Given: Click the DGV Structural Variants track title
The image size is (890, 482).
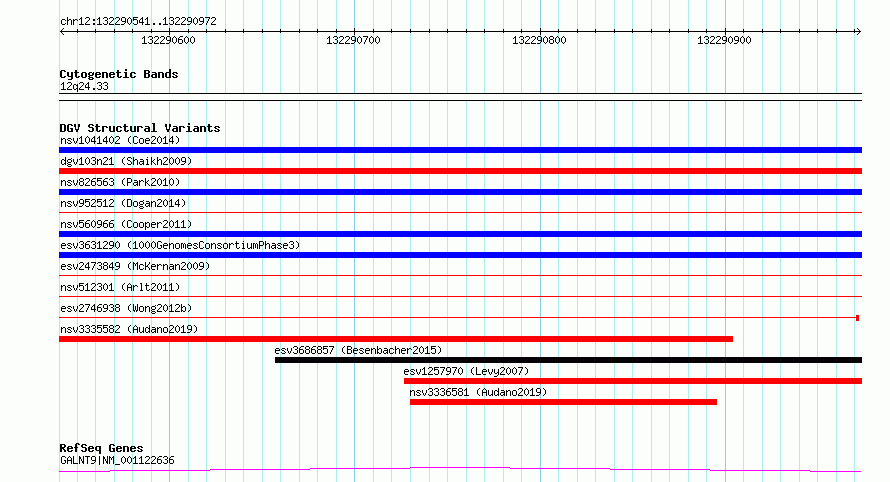Looking at the screenshot, I should pos(140,128).
